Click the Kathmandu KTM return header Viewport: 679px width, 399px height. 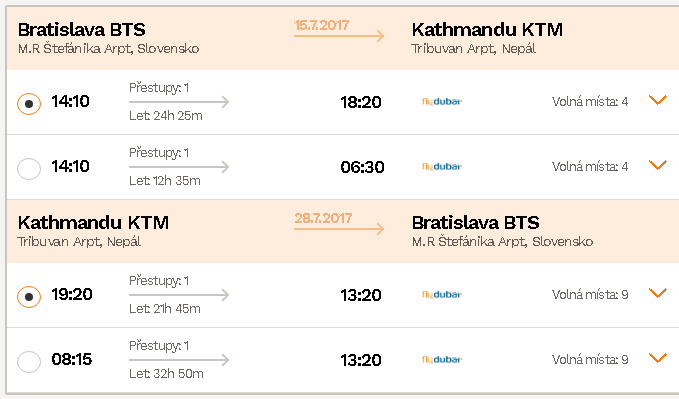(x=93, y=223)
